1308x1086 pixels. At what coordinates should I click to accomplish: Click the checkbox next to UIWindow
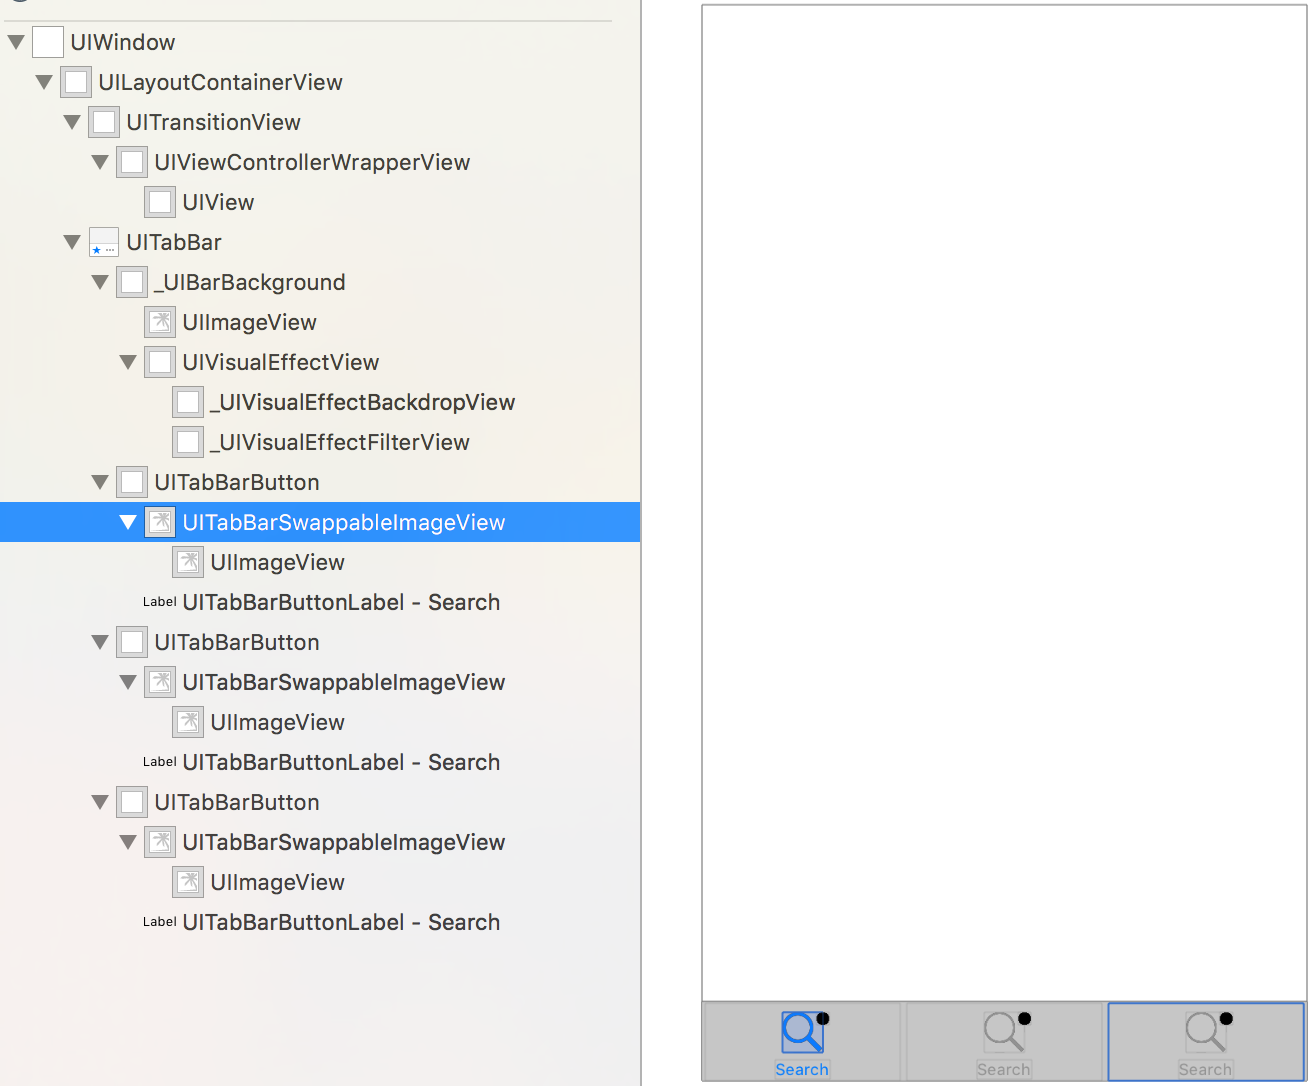[48, 42]
